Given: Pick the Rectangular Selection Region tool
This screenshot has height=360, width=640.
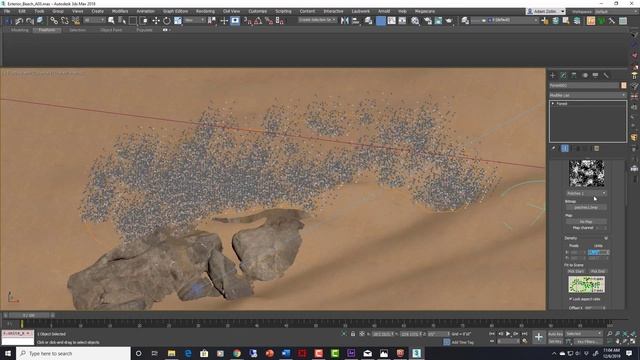Looking at the screenshot, I should [133, 21].
